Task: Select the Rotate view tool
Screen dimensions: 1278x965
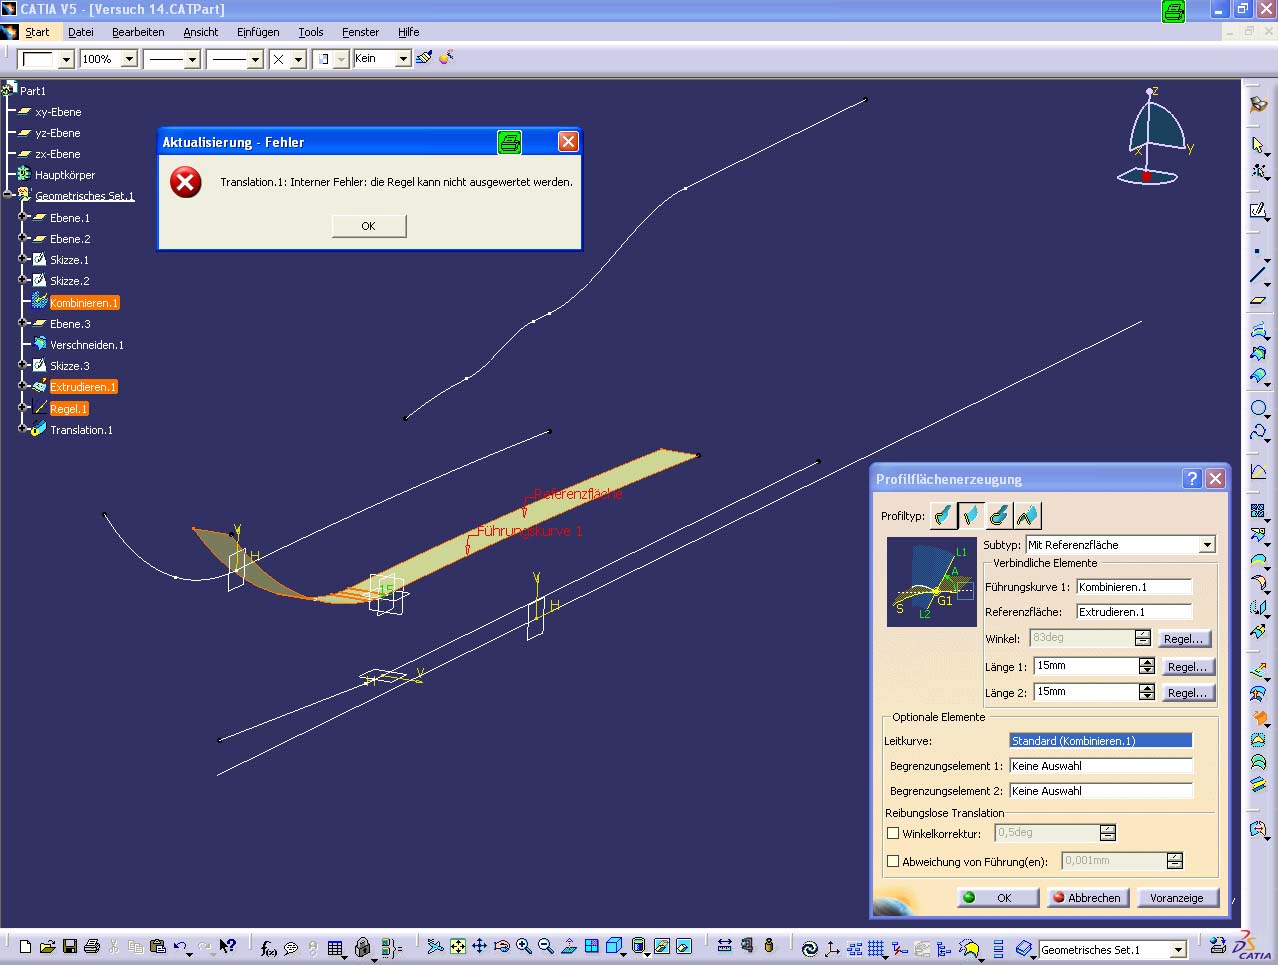Action: pyautogui.click(x=501, y=946)
